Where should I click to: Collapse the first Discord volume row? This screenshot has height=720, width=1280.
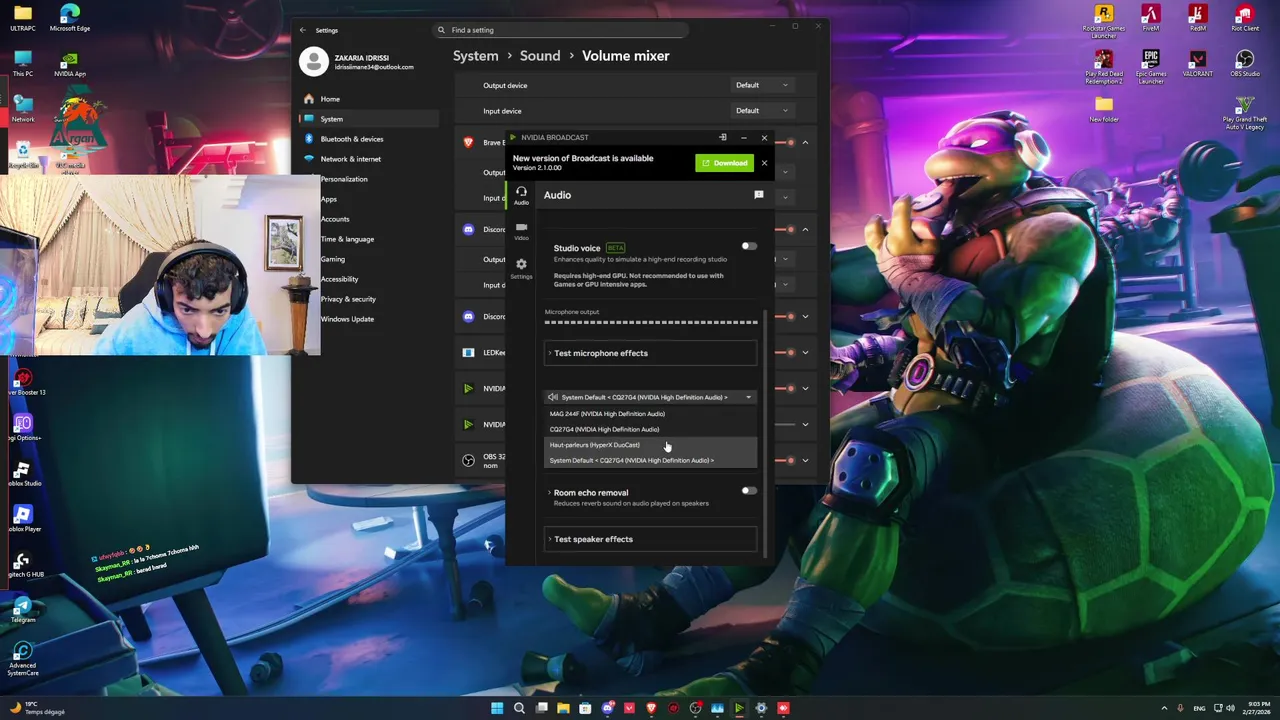click(x=805, y=229)
